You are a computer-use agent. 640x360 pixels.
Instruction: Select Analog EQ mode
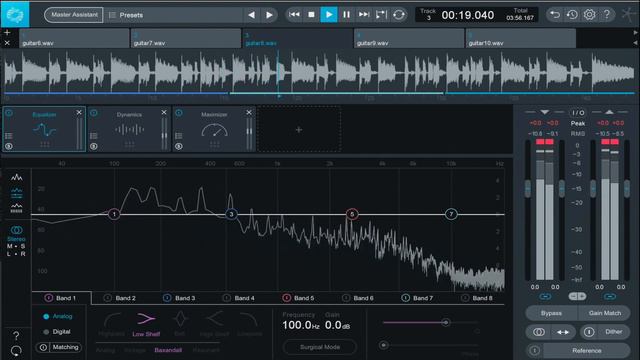58,316
